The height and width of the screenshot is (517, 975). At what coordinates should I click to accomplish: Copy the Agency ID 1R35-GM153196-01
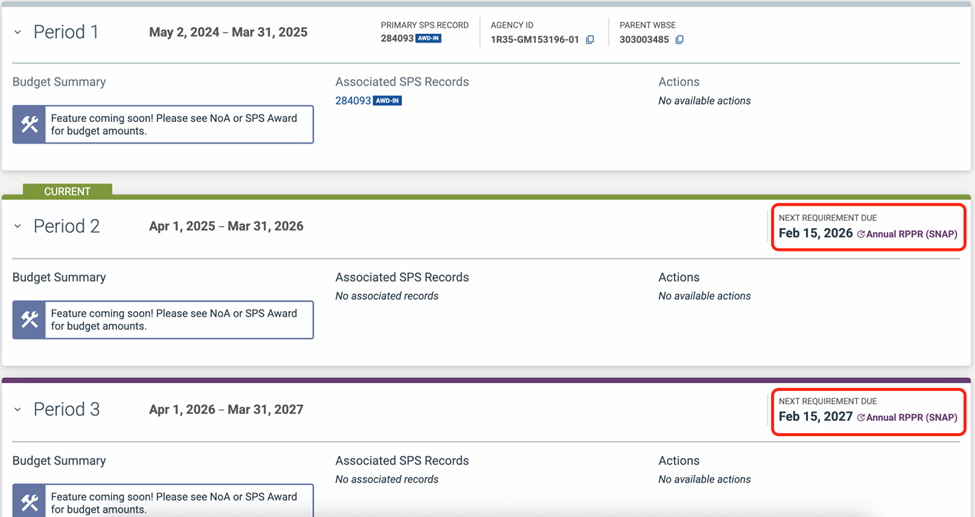coord(590,40)
